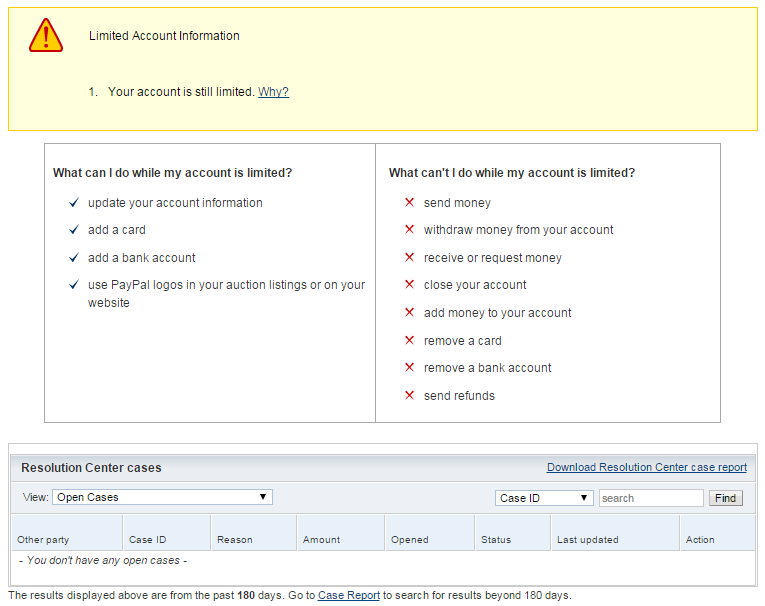765x606 pixels.
Task: Click the yellow warning triangle icon
Action: click(46, 36)
